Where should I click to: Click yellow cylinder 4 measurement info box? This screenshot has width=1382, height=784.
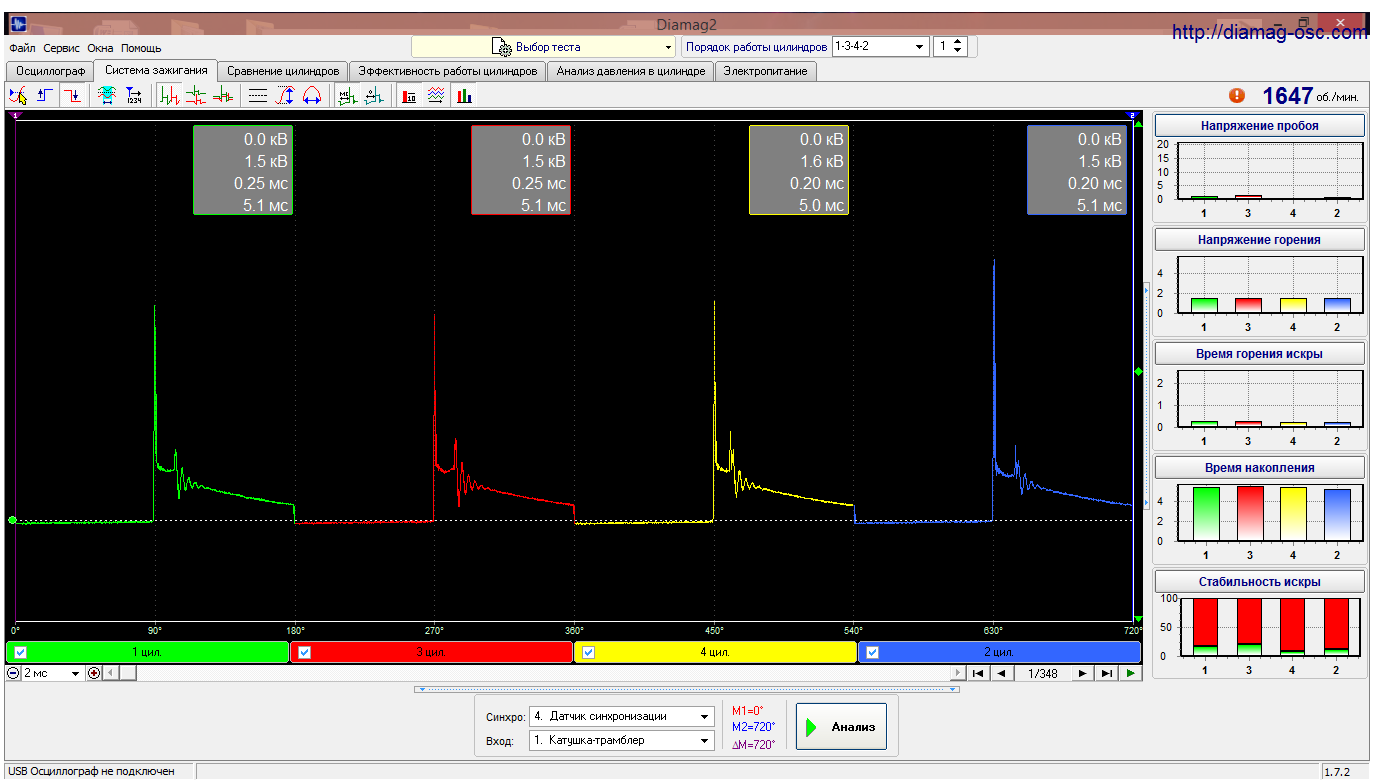(799, 171)
